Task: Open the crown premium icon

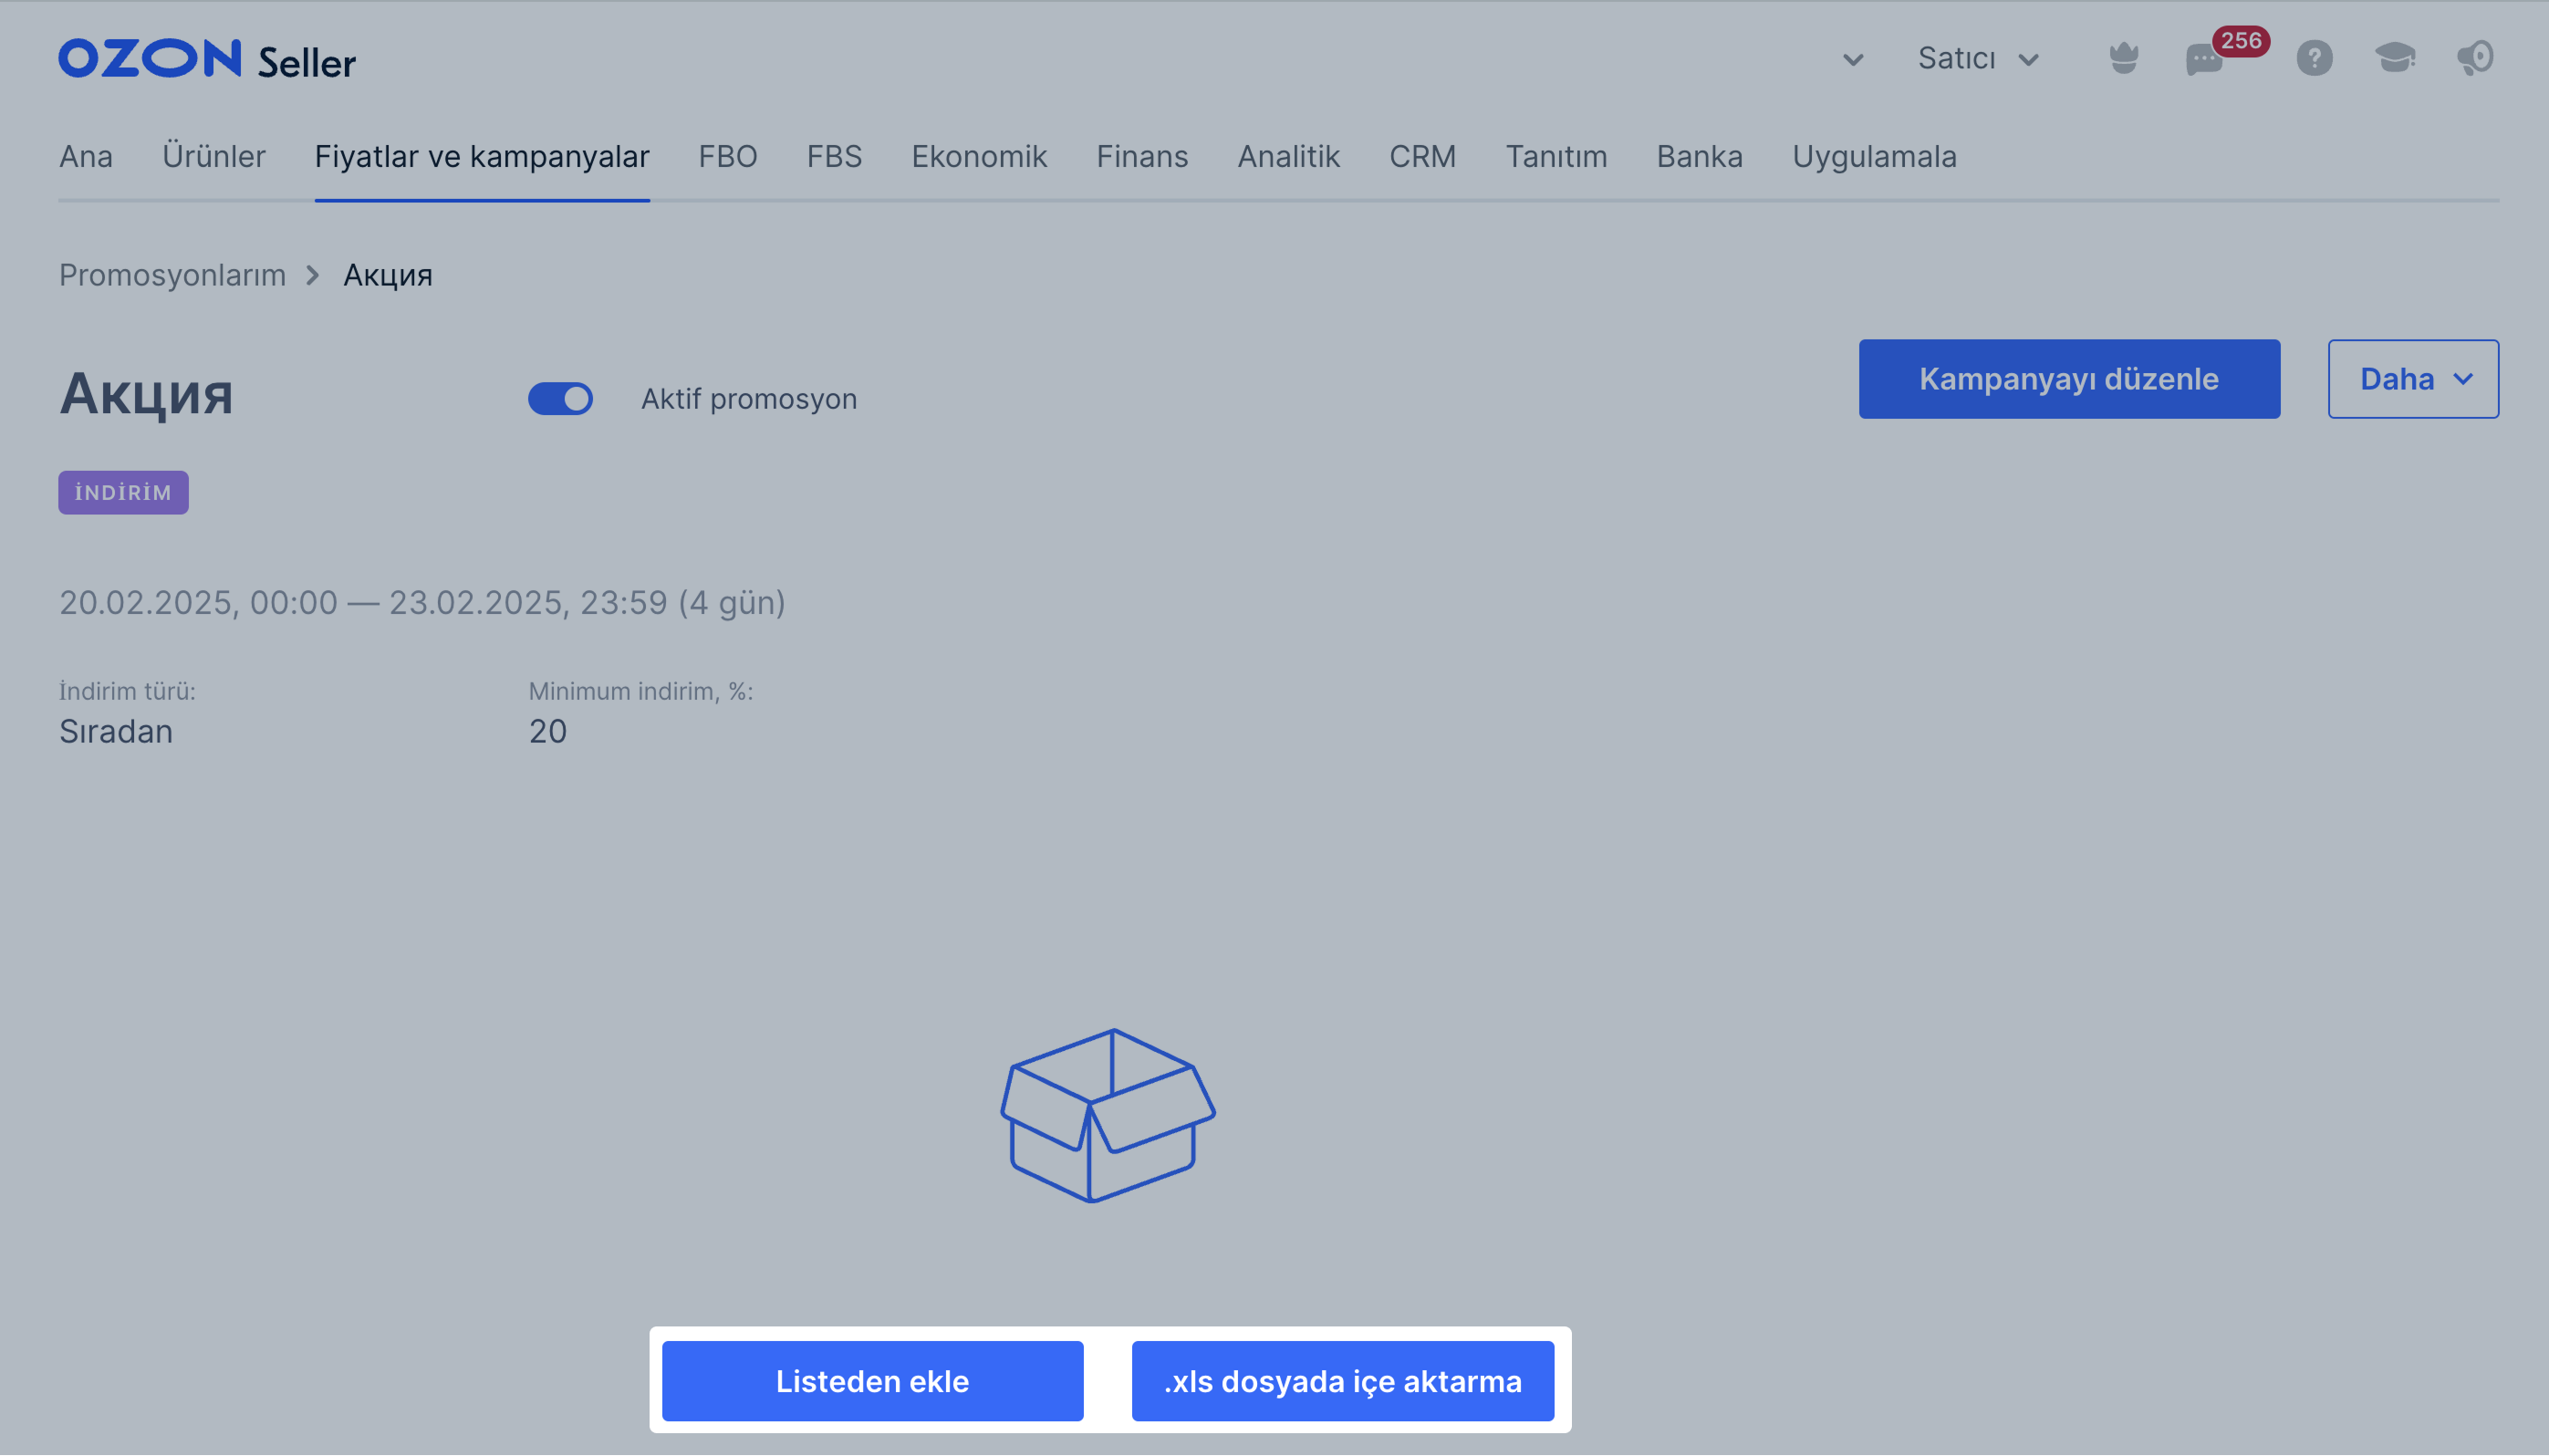Action: pos(2123,58)
